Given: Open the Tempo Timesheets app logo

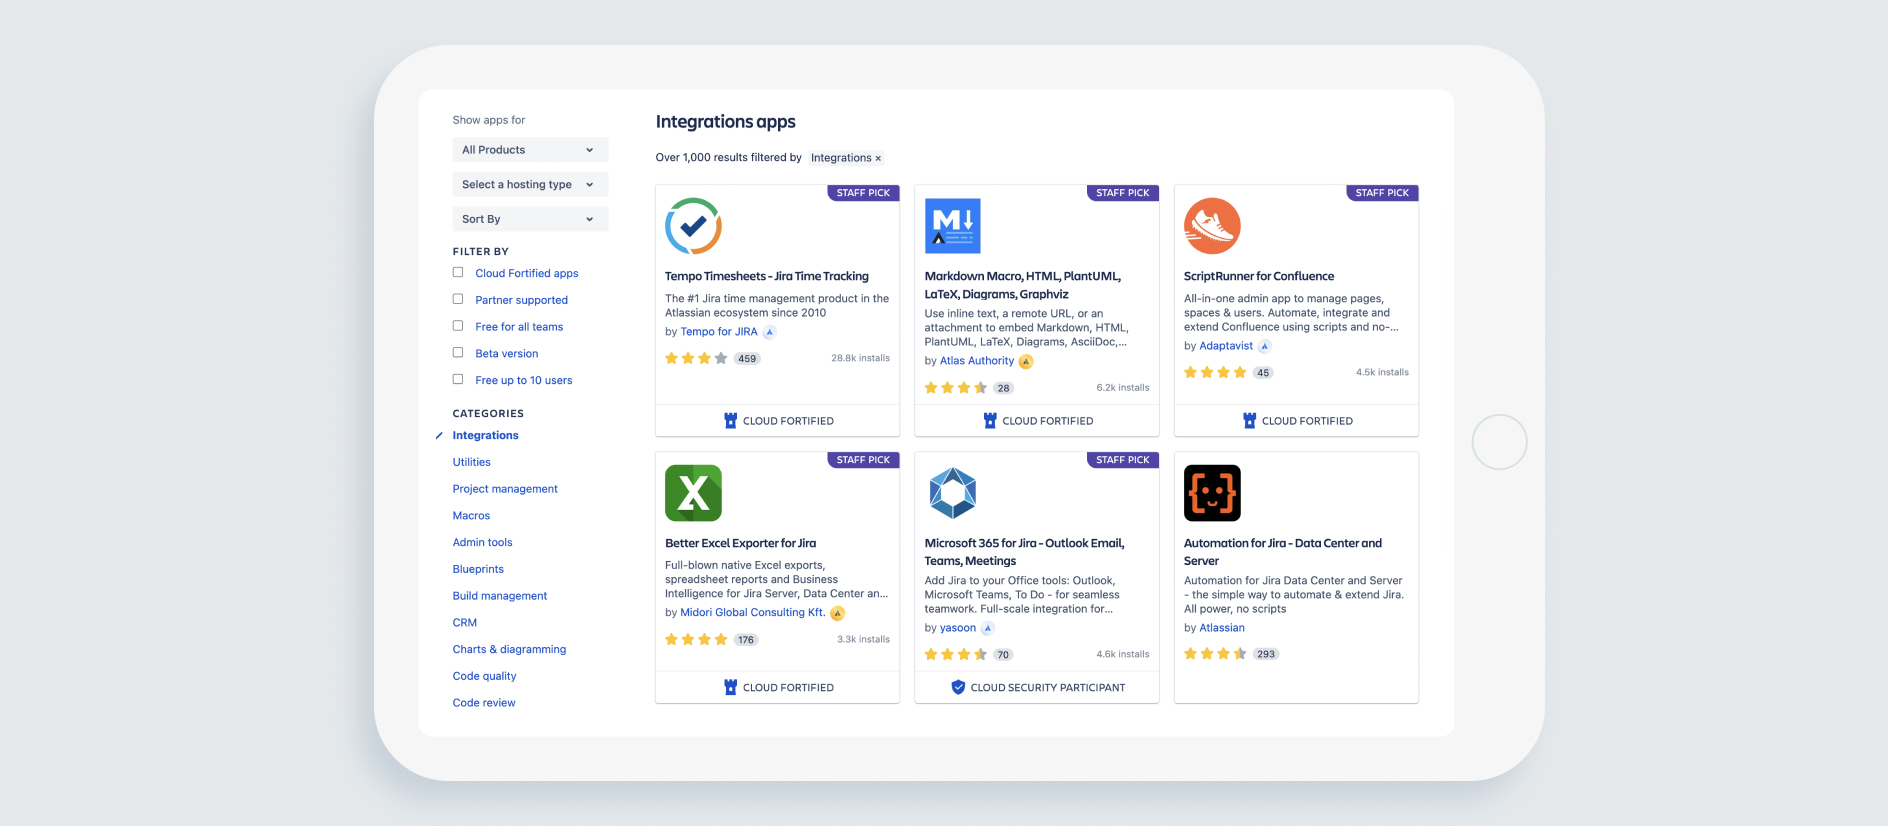Looking at the screenshot, I should click(x=693, y=226).
